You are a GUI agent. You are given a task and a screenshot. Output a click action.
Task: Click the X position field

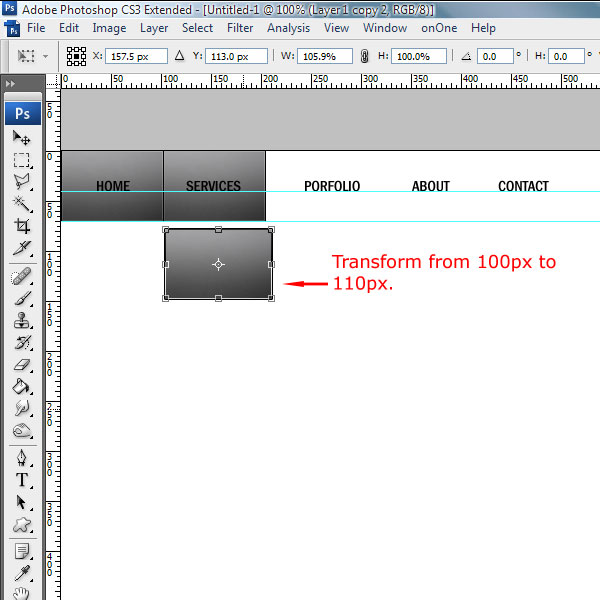(x=136, y=56)
